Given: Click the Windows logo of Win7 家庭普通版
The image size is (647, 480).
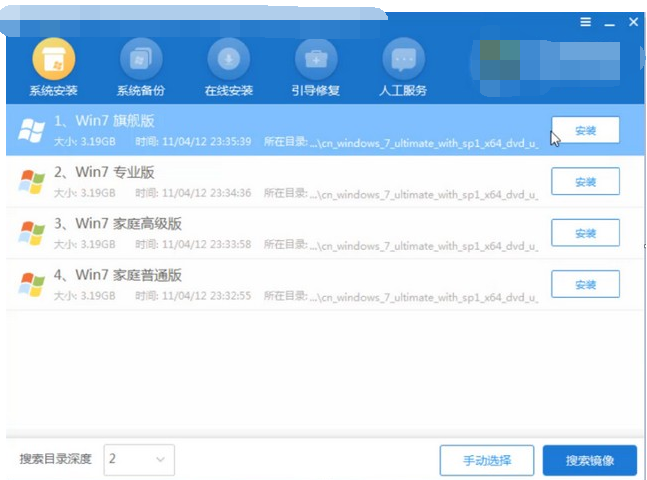Looking at the screenshot, I should click(31, 284).
